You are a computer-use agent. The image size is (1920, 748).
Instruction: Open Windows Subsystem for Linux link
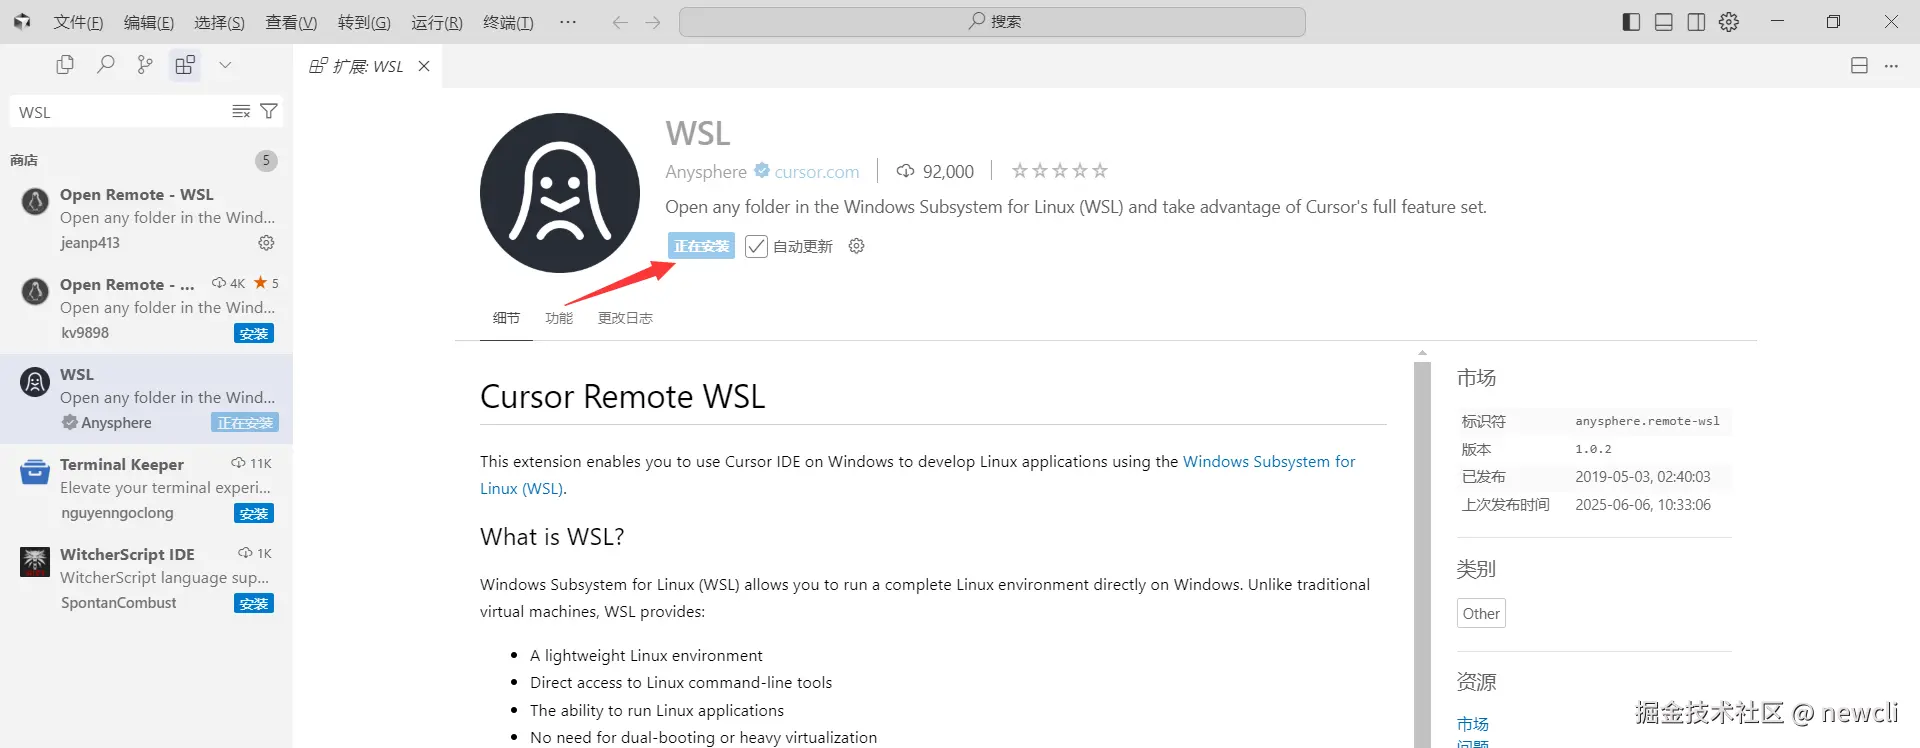click(x=1269, y=462)
